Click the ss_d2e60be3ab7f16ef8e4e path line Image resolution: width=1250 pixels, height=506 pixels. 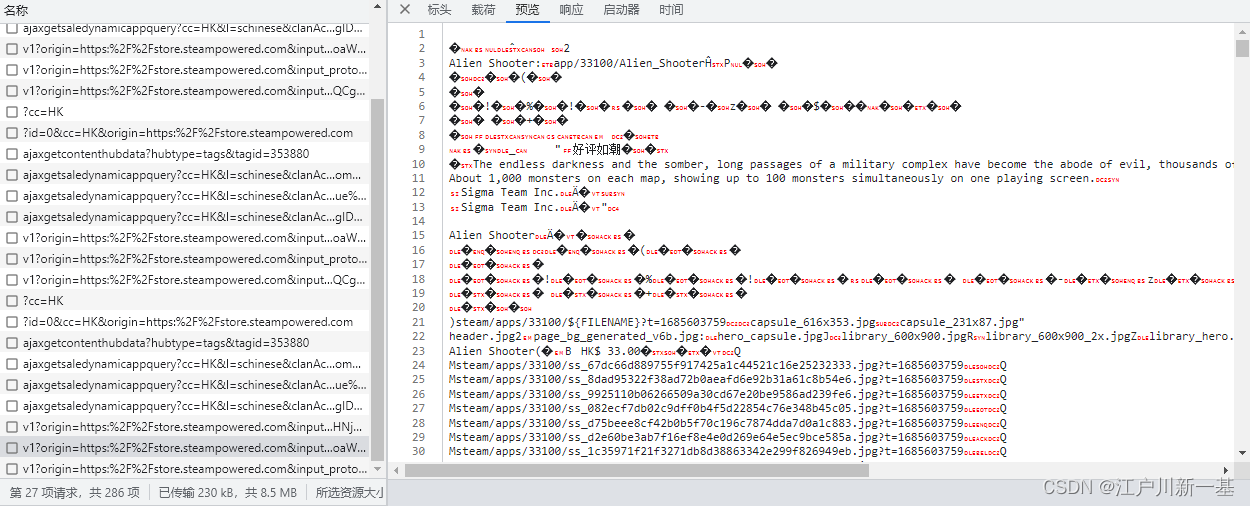728,437
